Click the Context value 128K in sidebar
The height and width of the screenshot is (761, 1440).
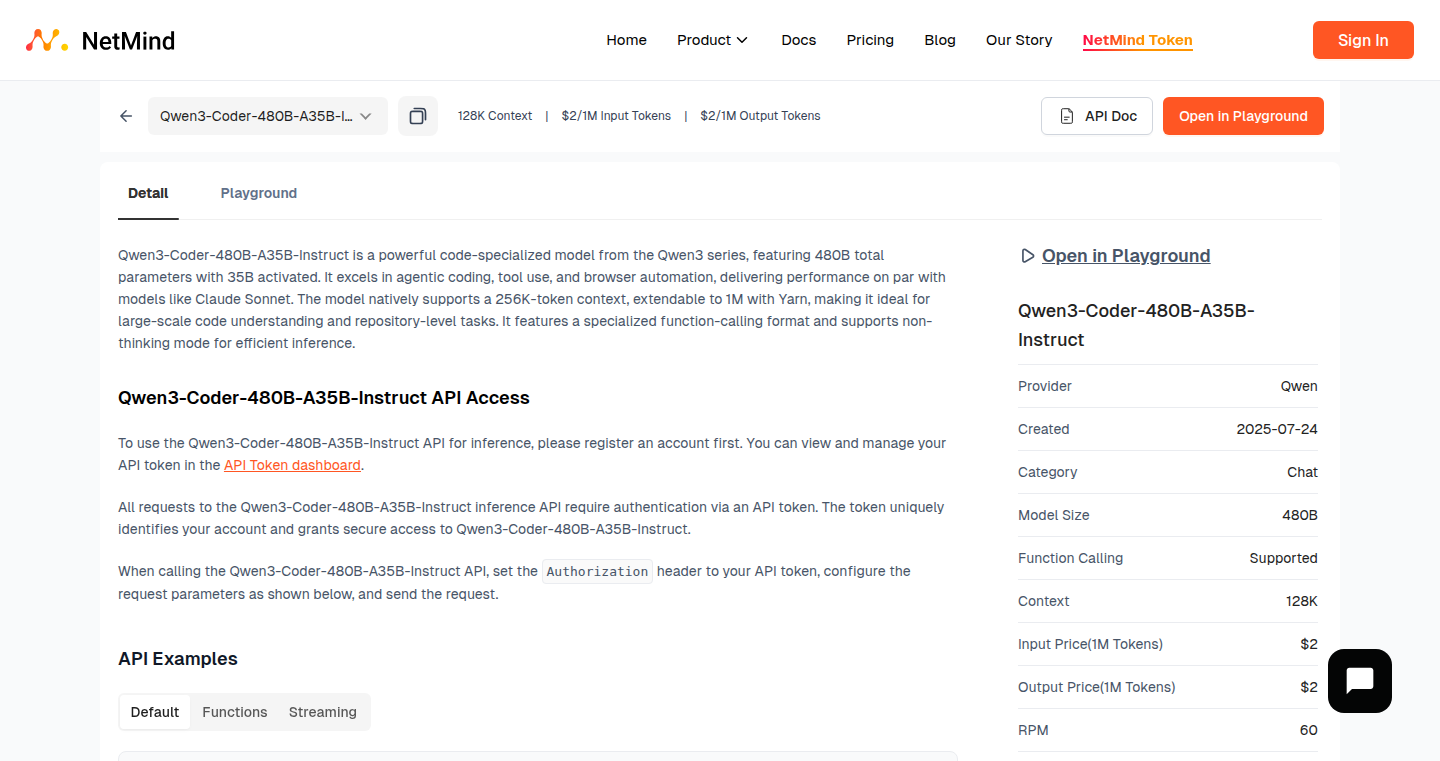[1302, 601]
